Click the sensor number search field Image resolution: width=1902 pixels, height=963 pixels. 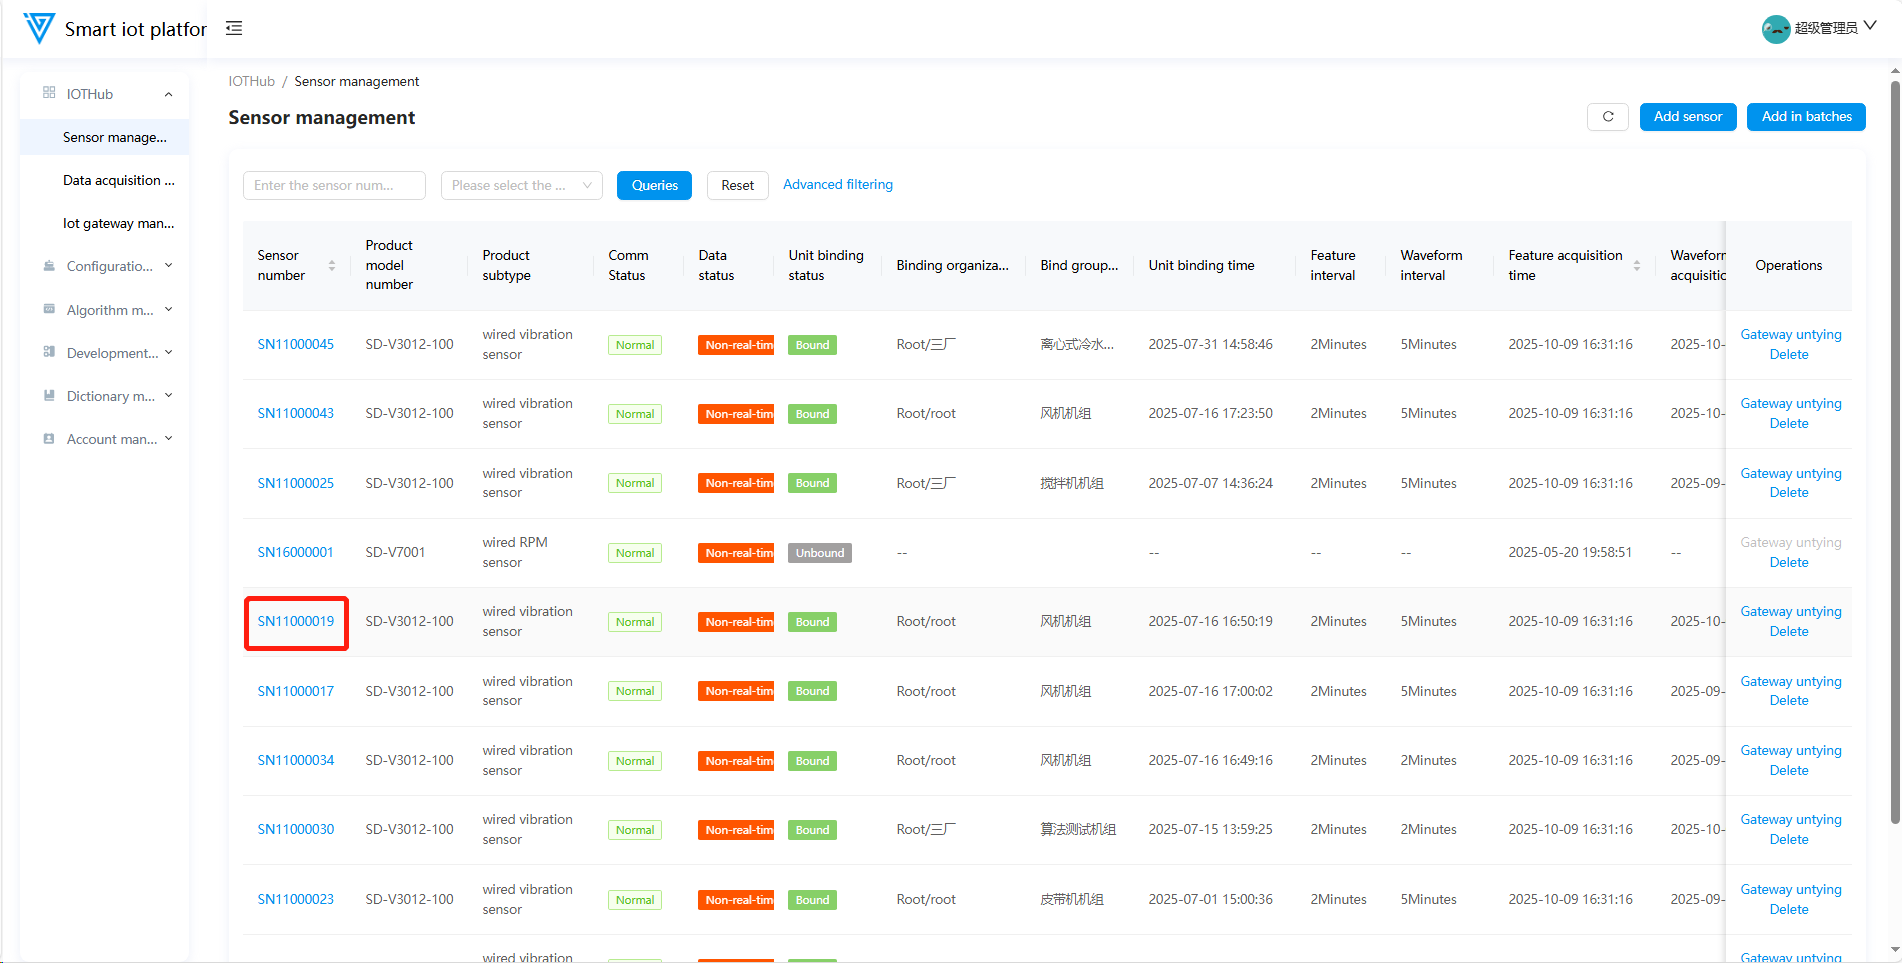pyautogui.click(x=333, y=185)
